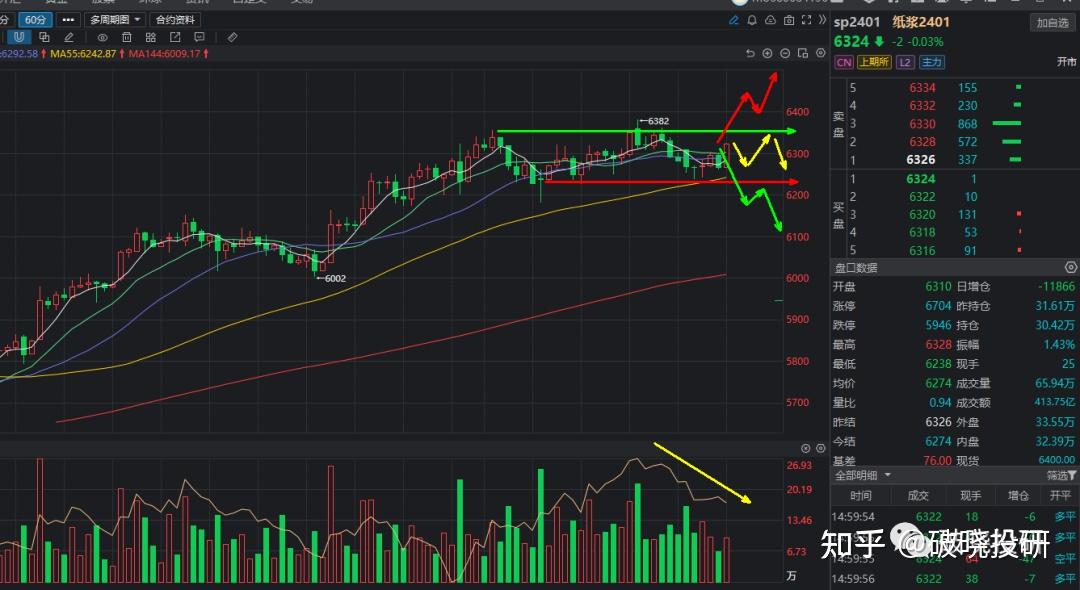Open more periods with the ellipsis button
1080x590 pixels.
pos(67,20)
